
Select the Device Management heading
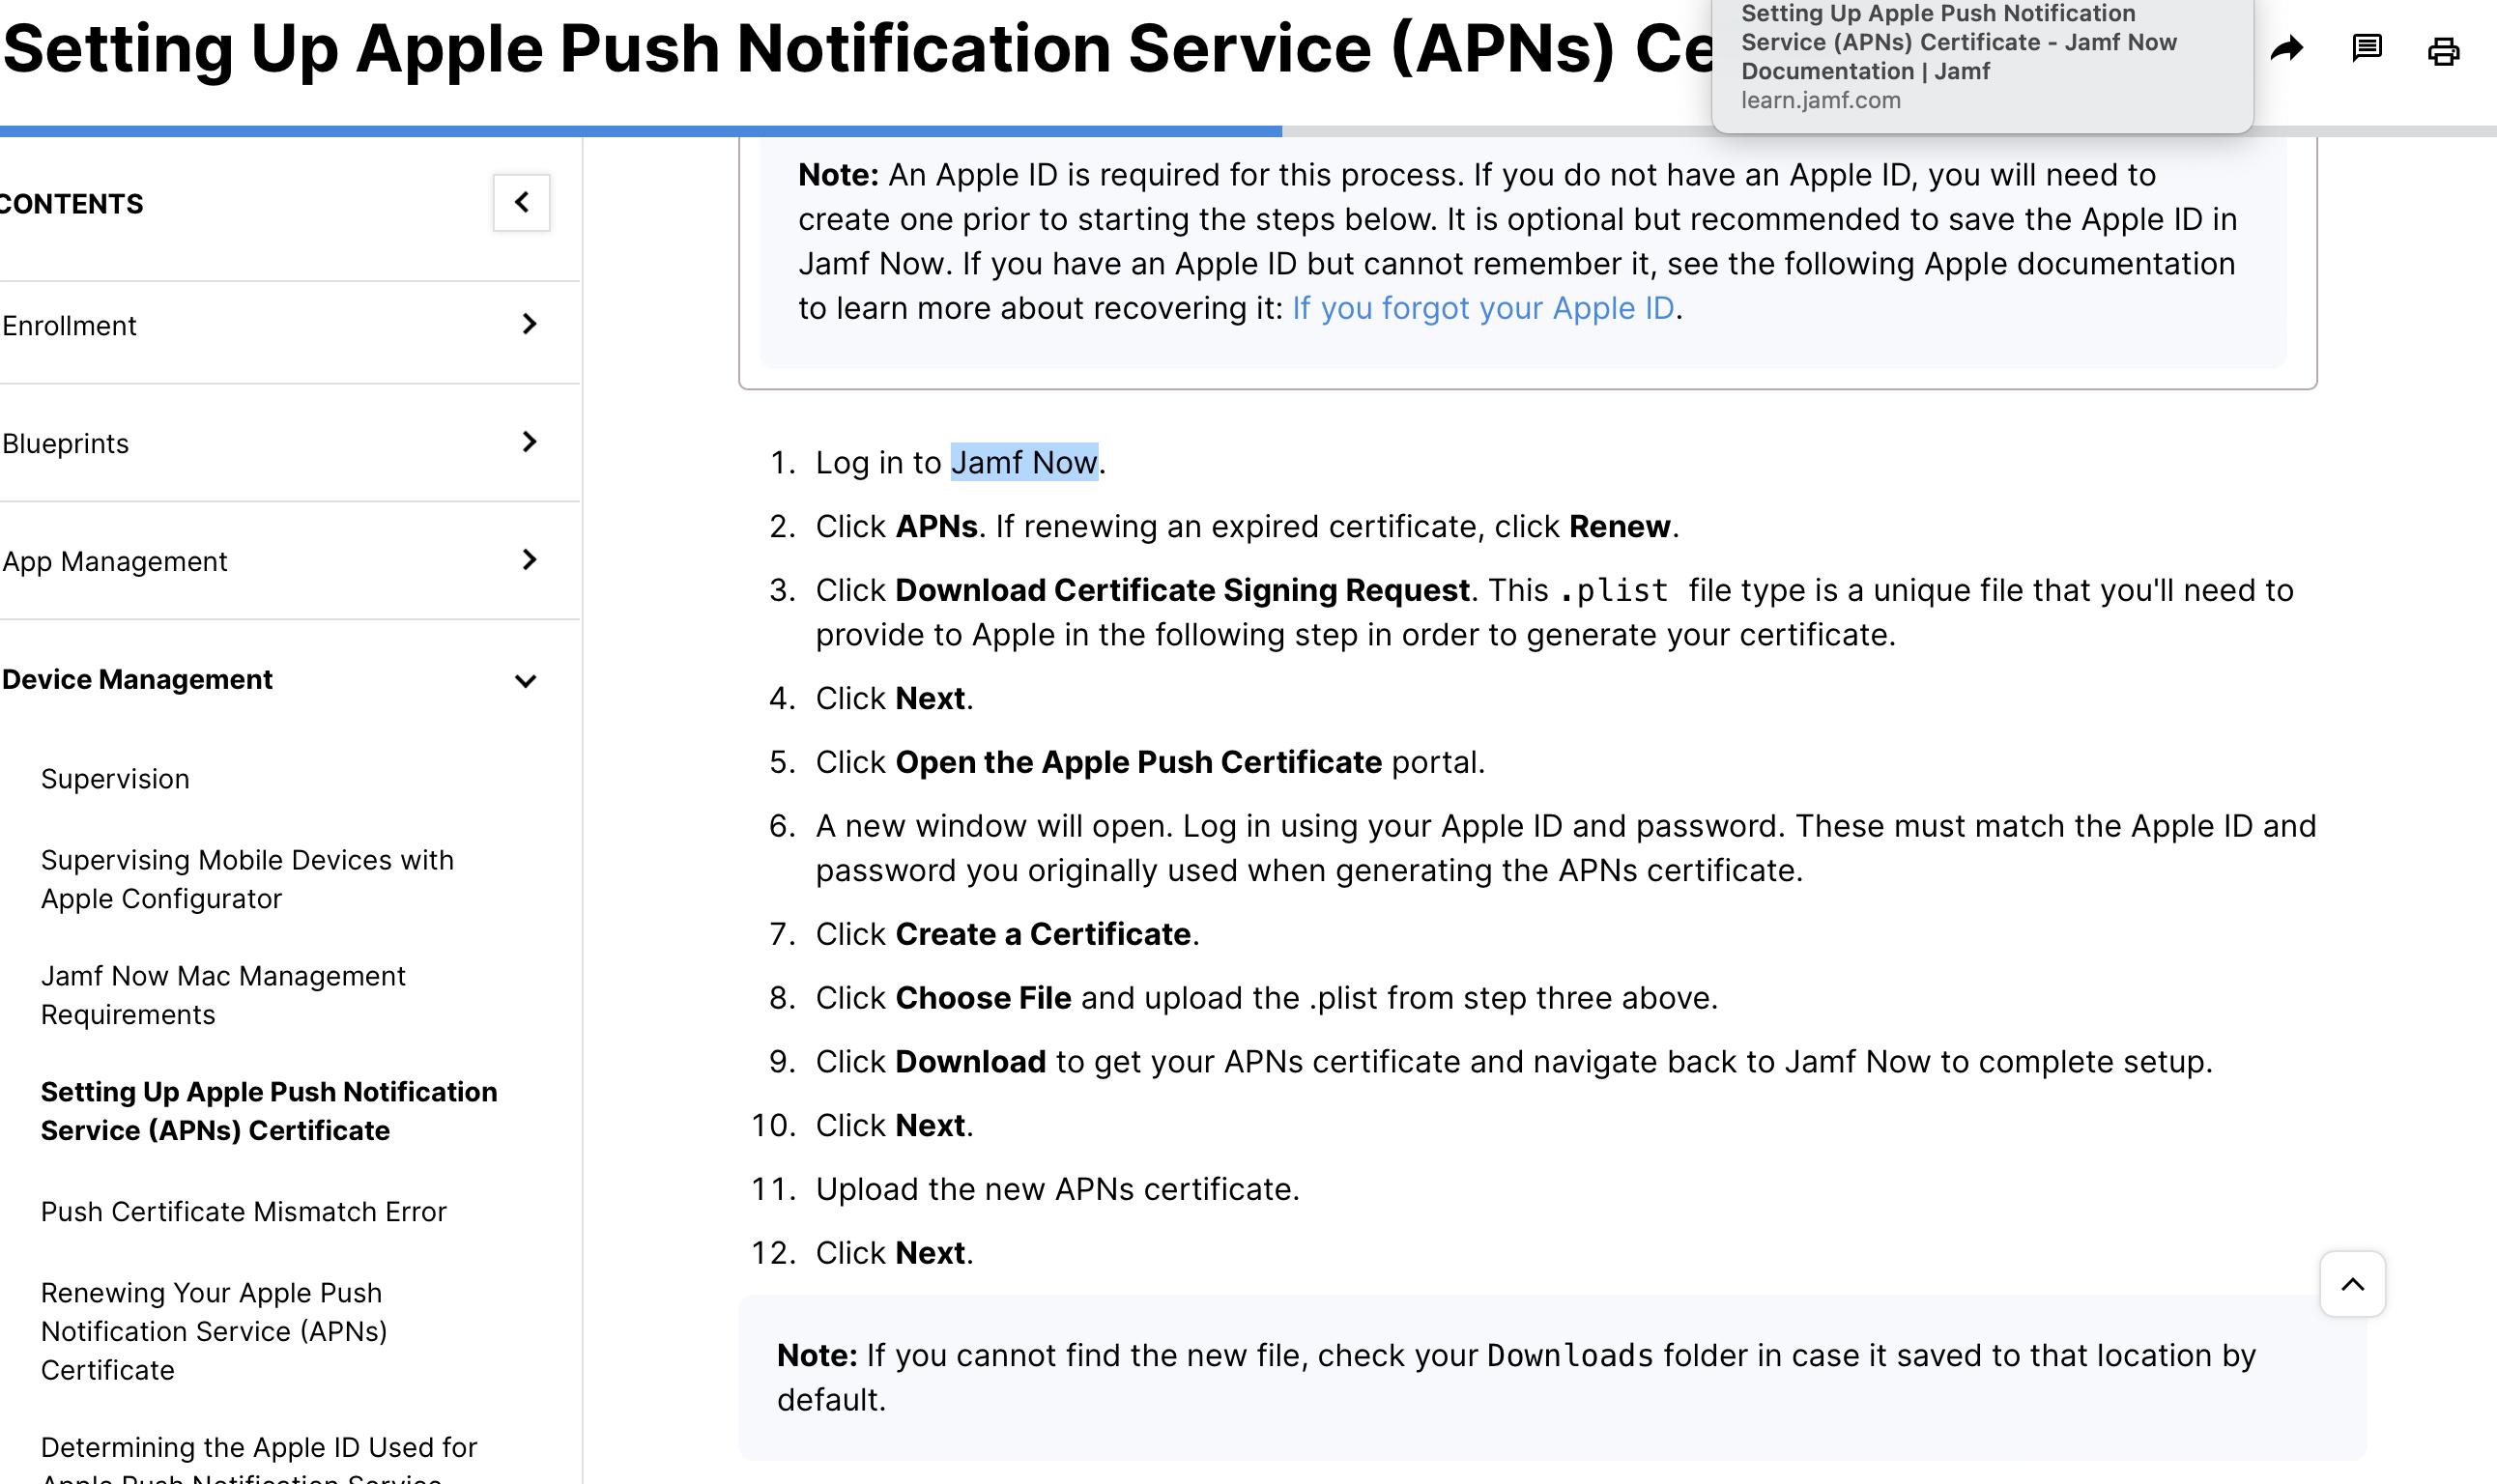point(137,680)
